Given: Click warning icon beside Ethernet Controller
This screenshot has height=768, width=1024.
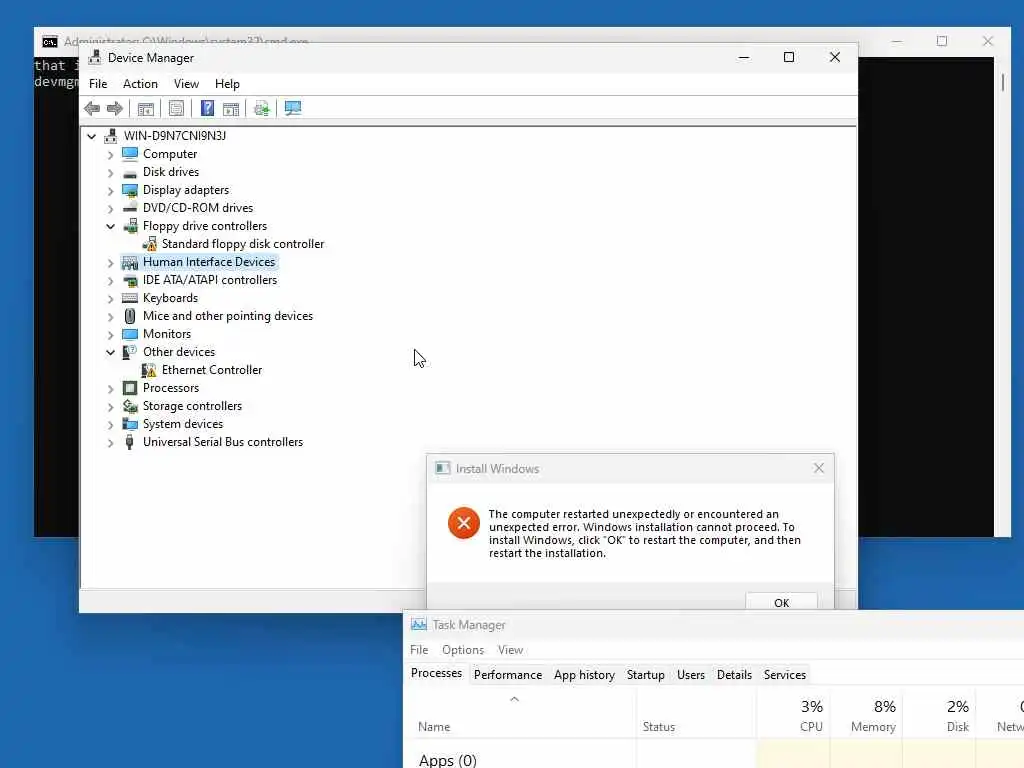Looking at the screenshot, I should (149, 370).
